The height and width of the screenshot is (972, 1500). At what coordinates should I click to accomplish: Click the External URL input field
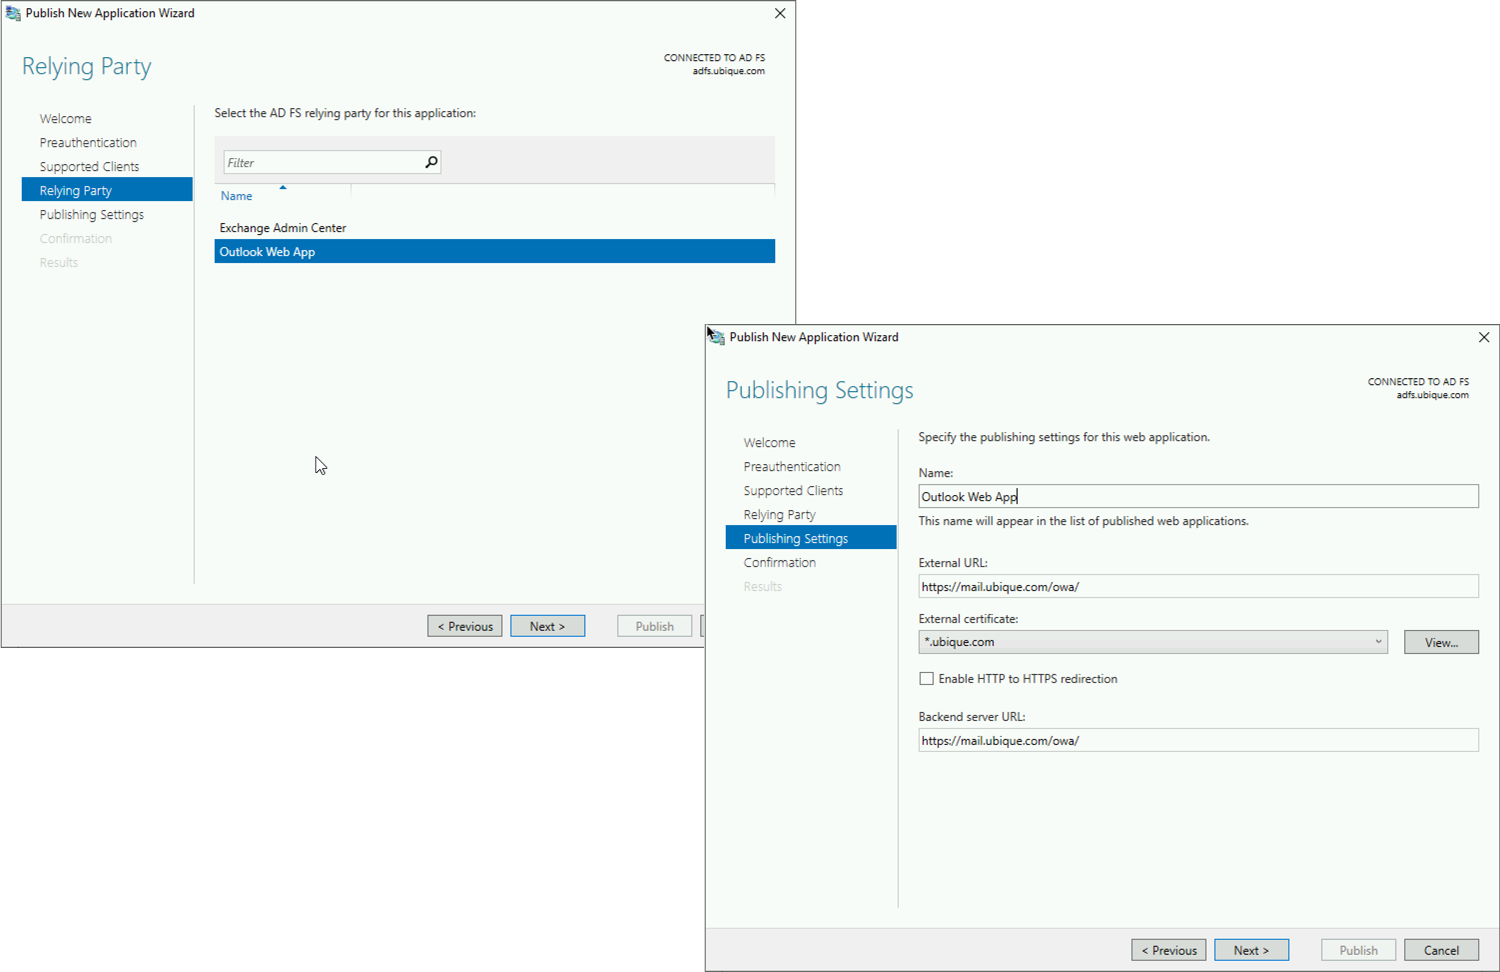1198,586
